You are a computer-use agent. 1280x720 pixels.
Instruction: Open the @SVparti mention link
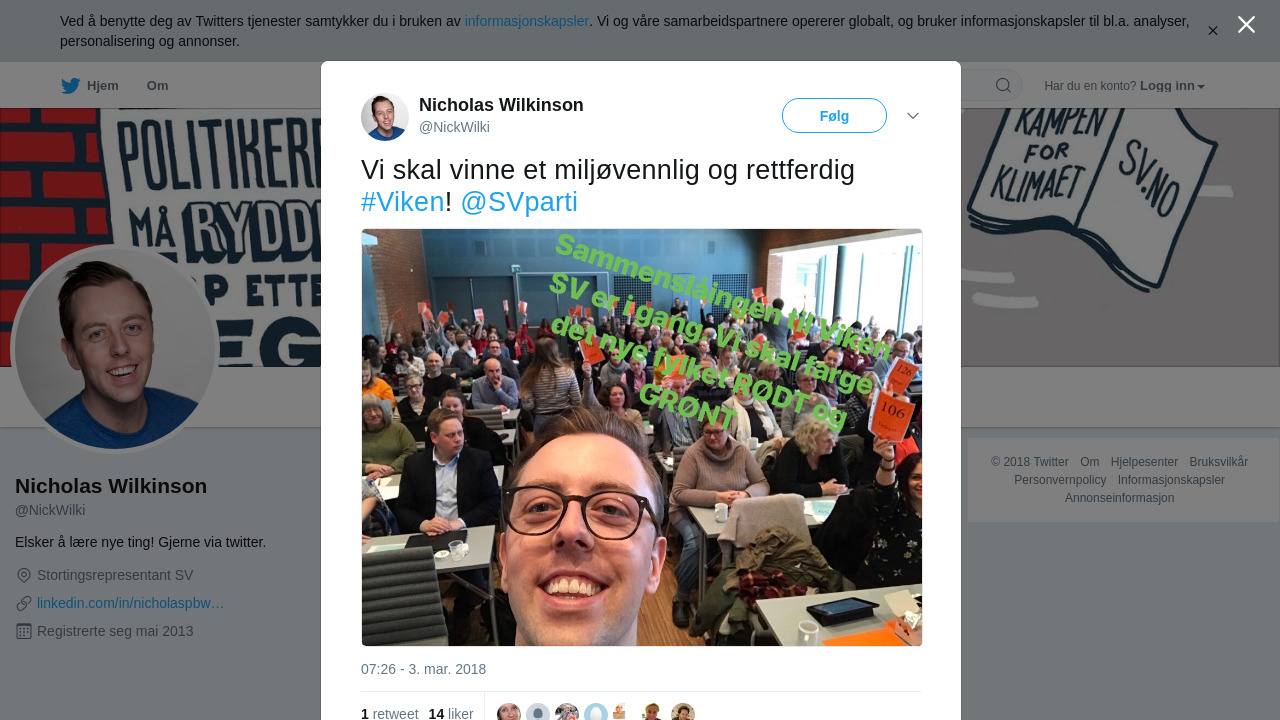519,202
